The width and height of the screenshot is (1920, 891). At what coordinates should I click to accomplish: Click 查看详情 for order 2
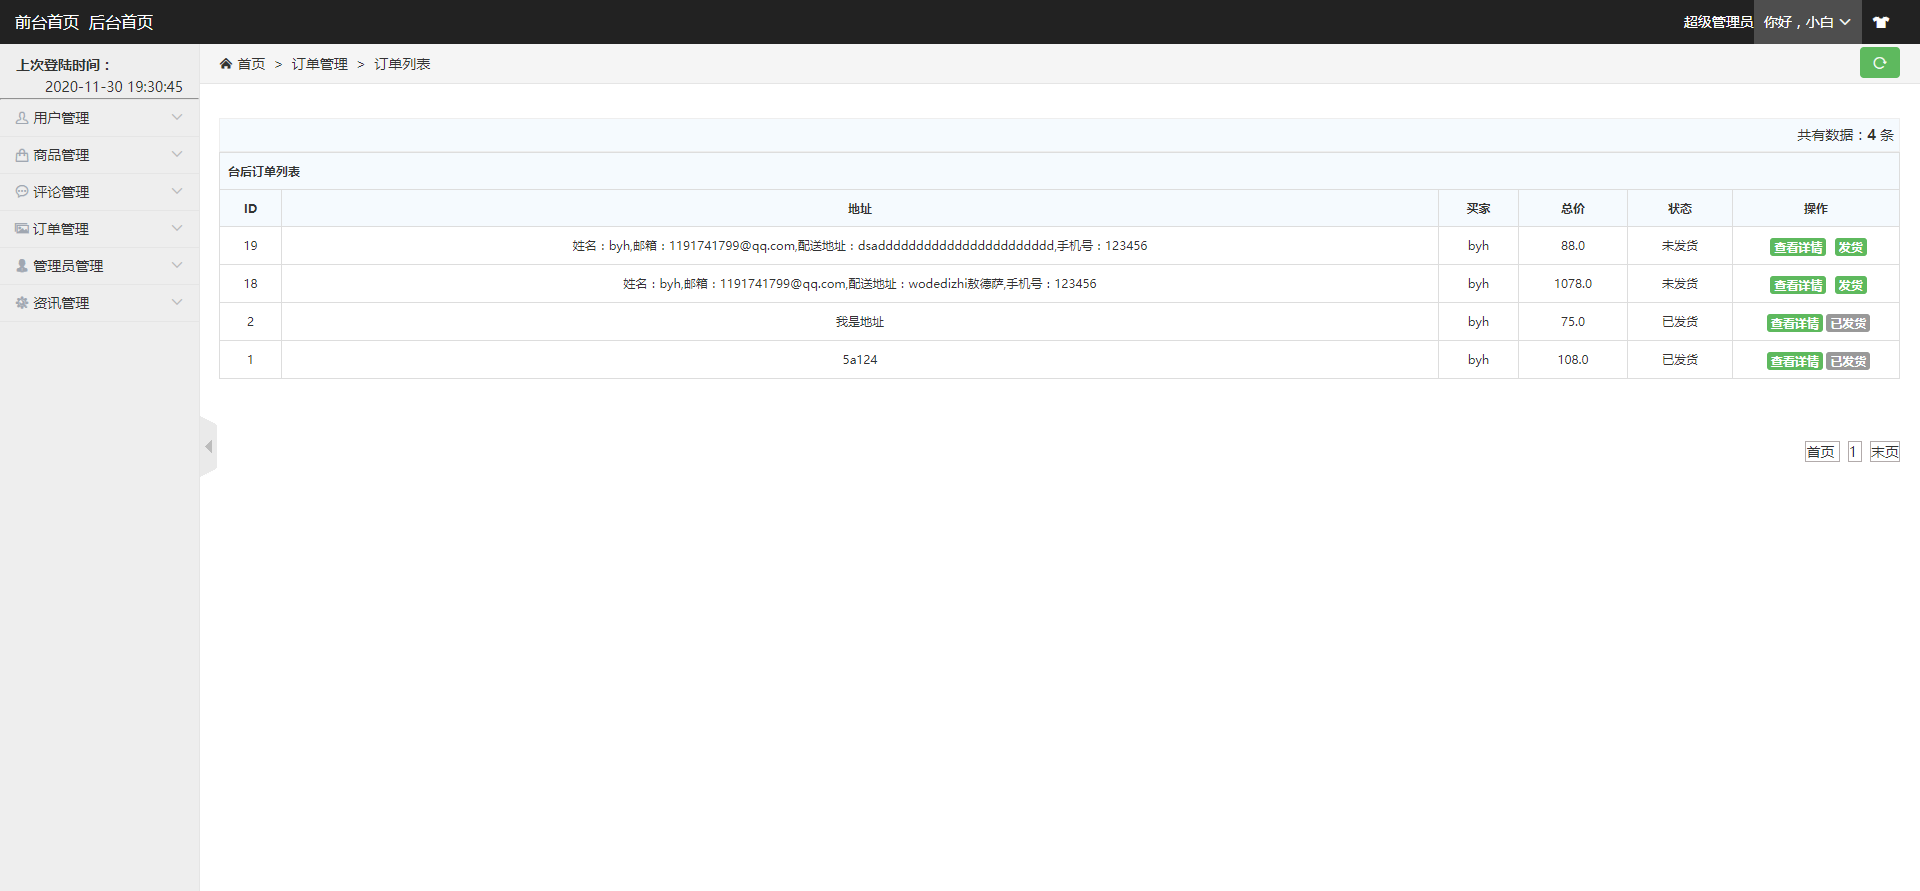[1794, 323]
